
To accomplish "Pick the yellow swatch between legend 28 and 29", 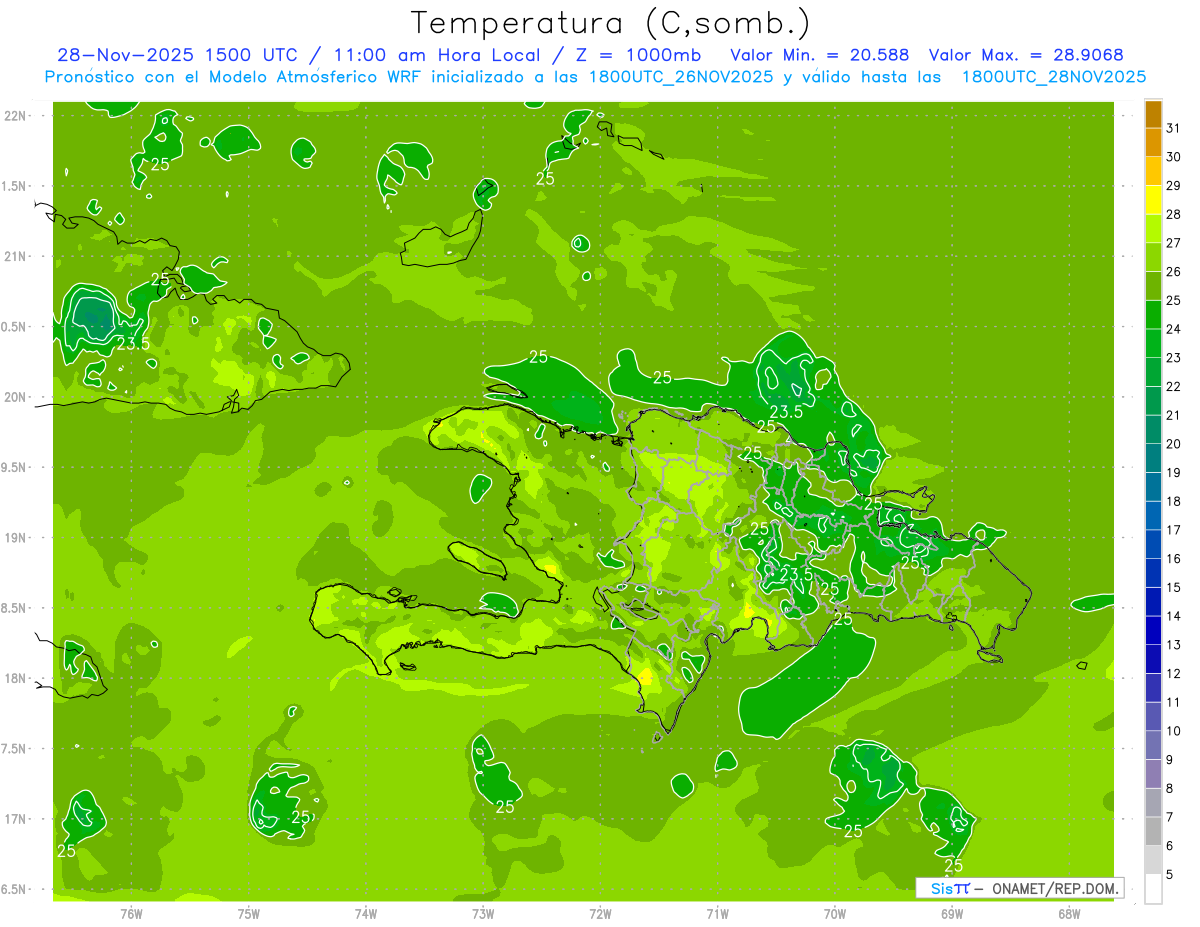I will click(x=1153, y=200).
